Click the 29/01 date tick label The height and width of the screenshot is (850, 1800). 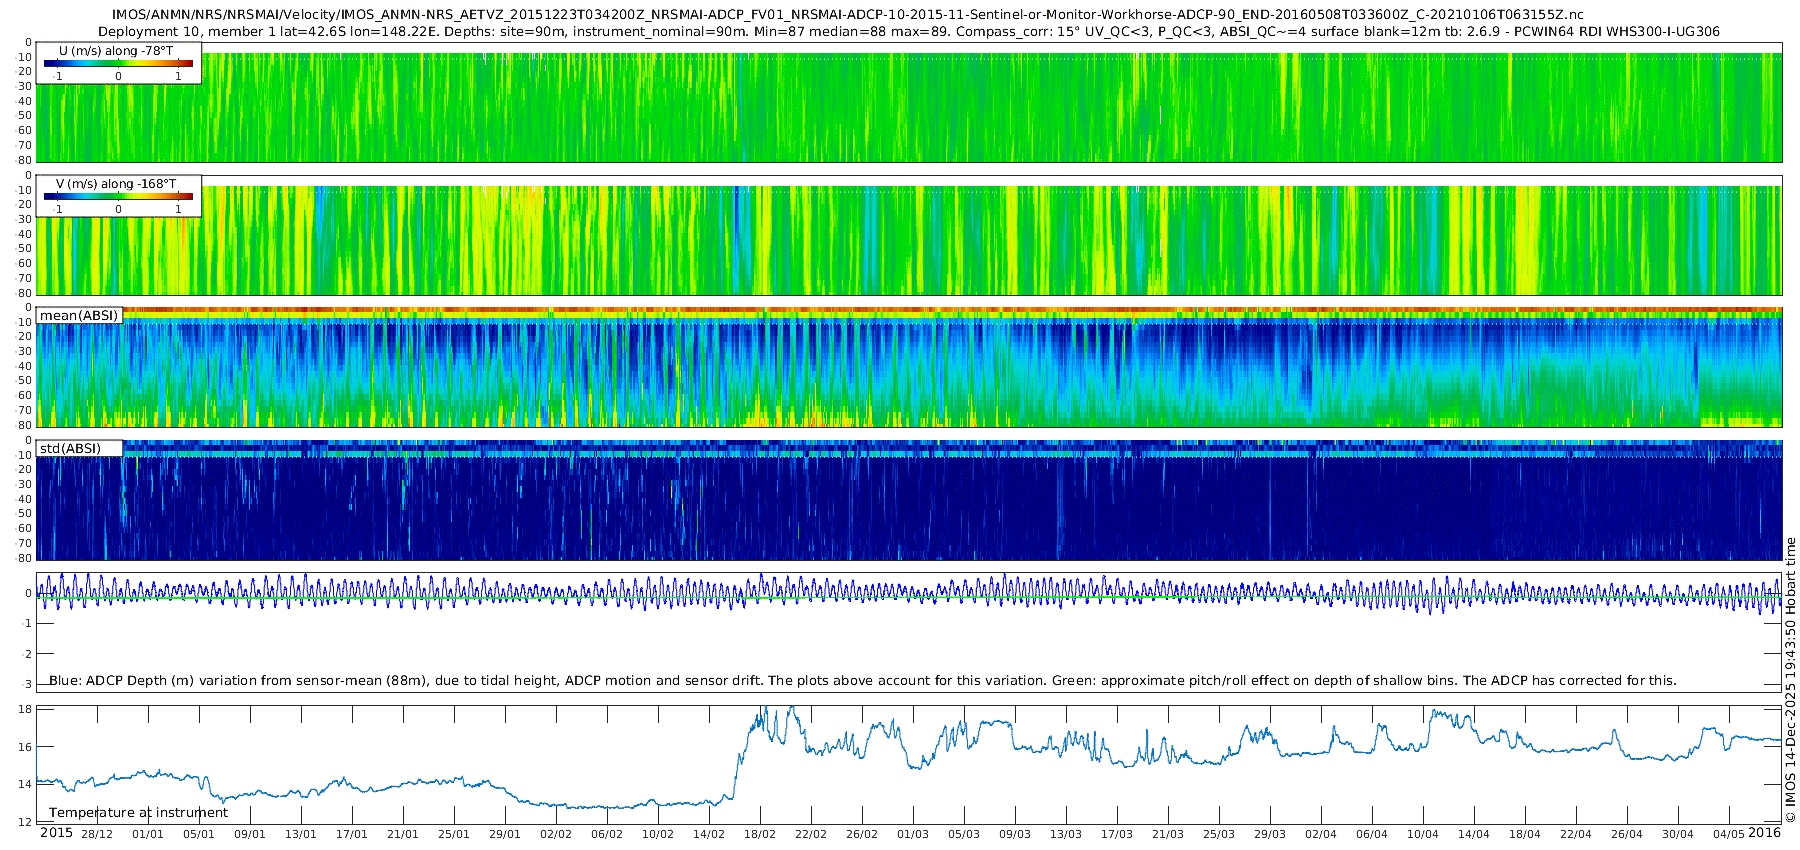pyautogui.click(x=505, y=834)
